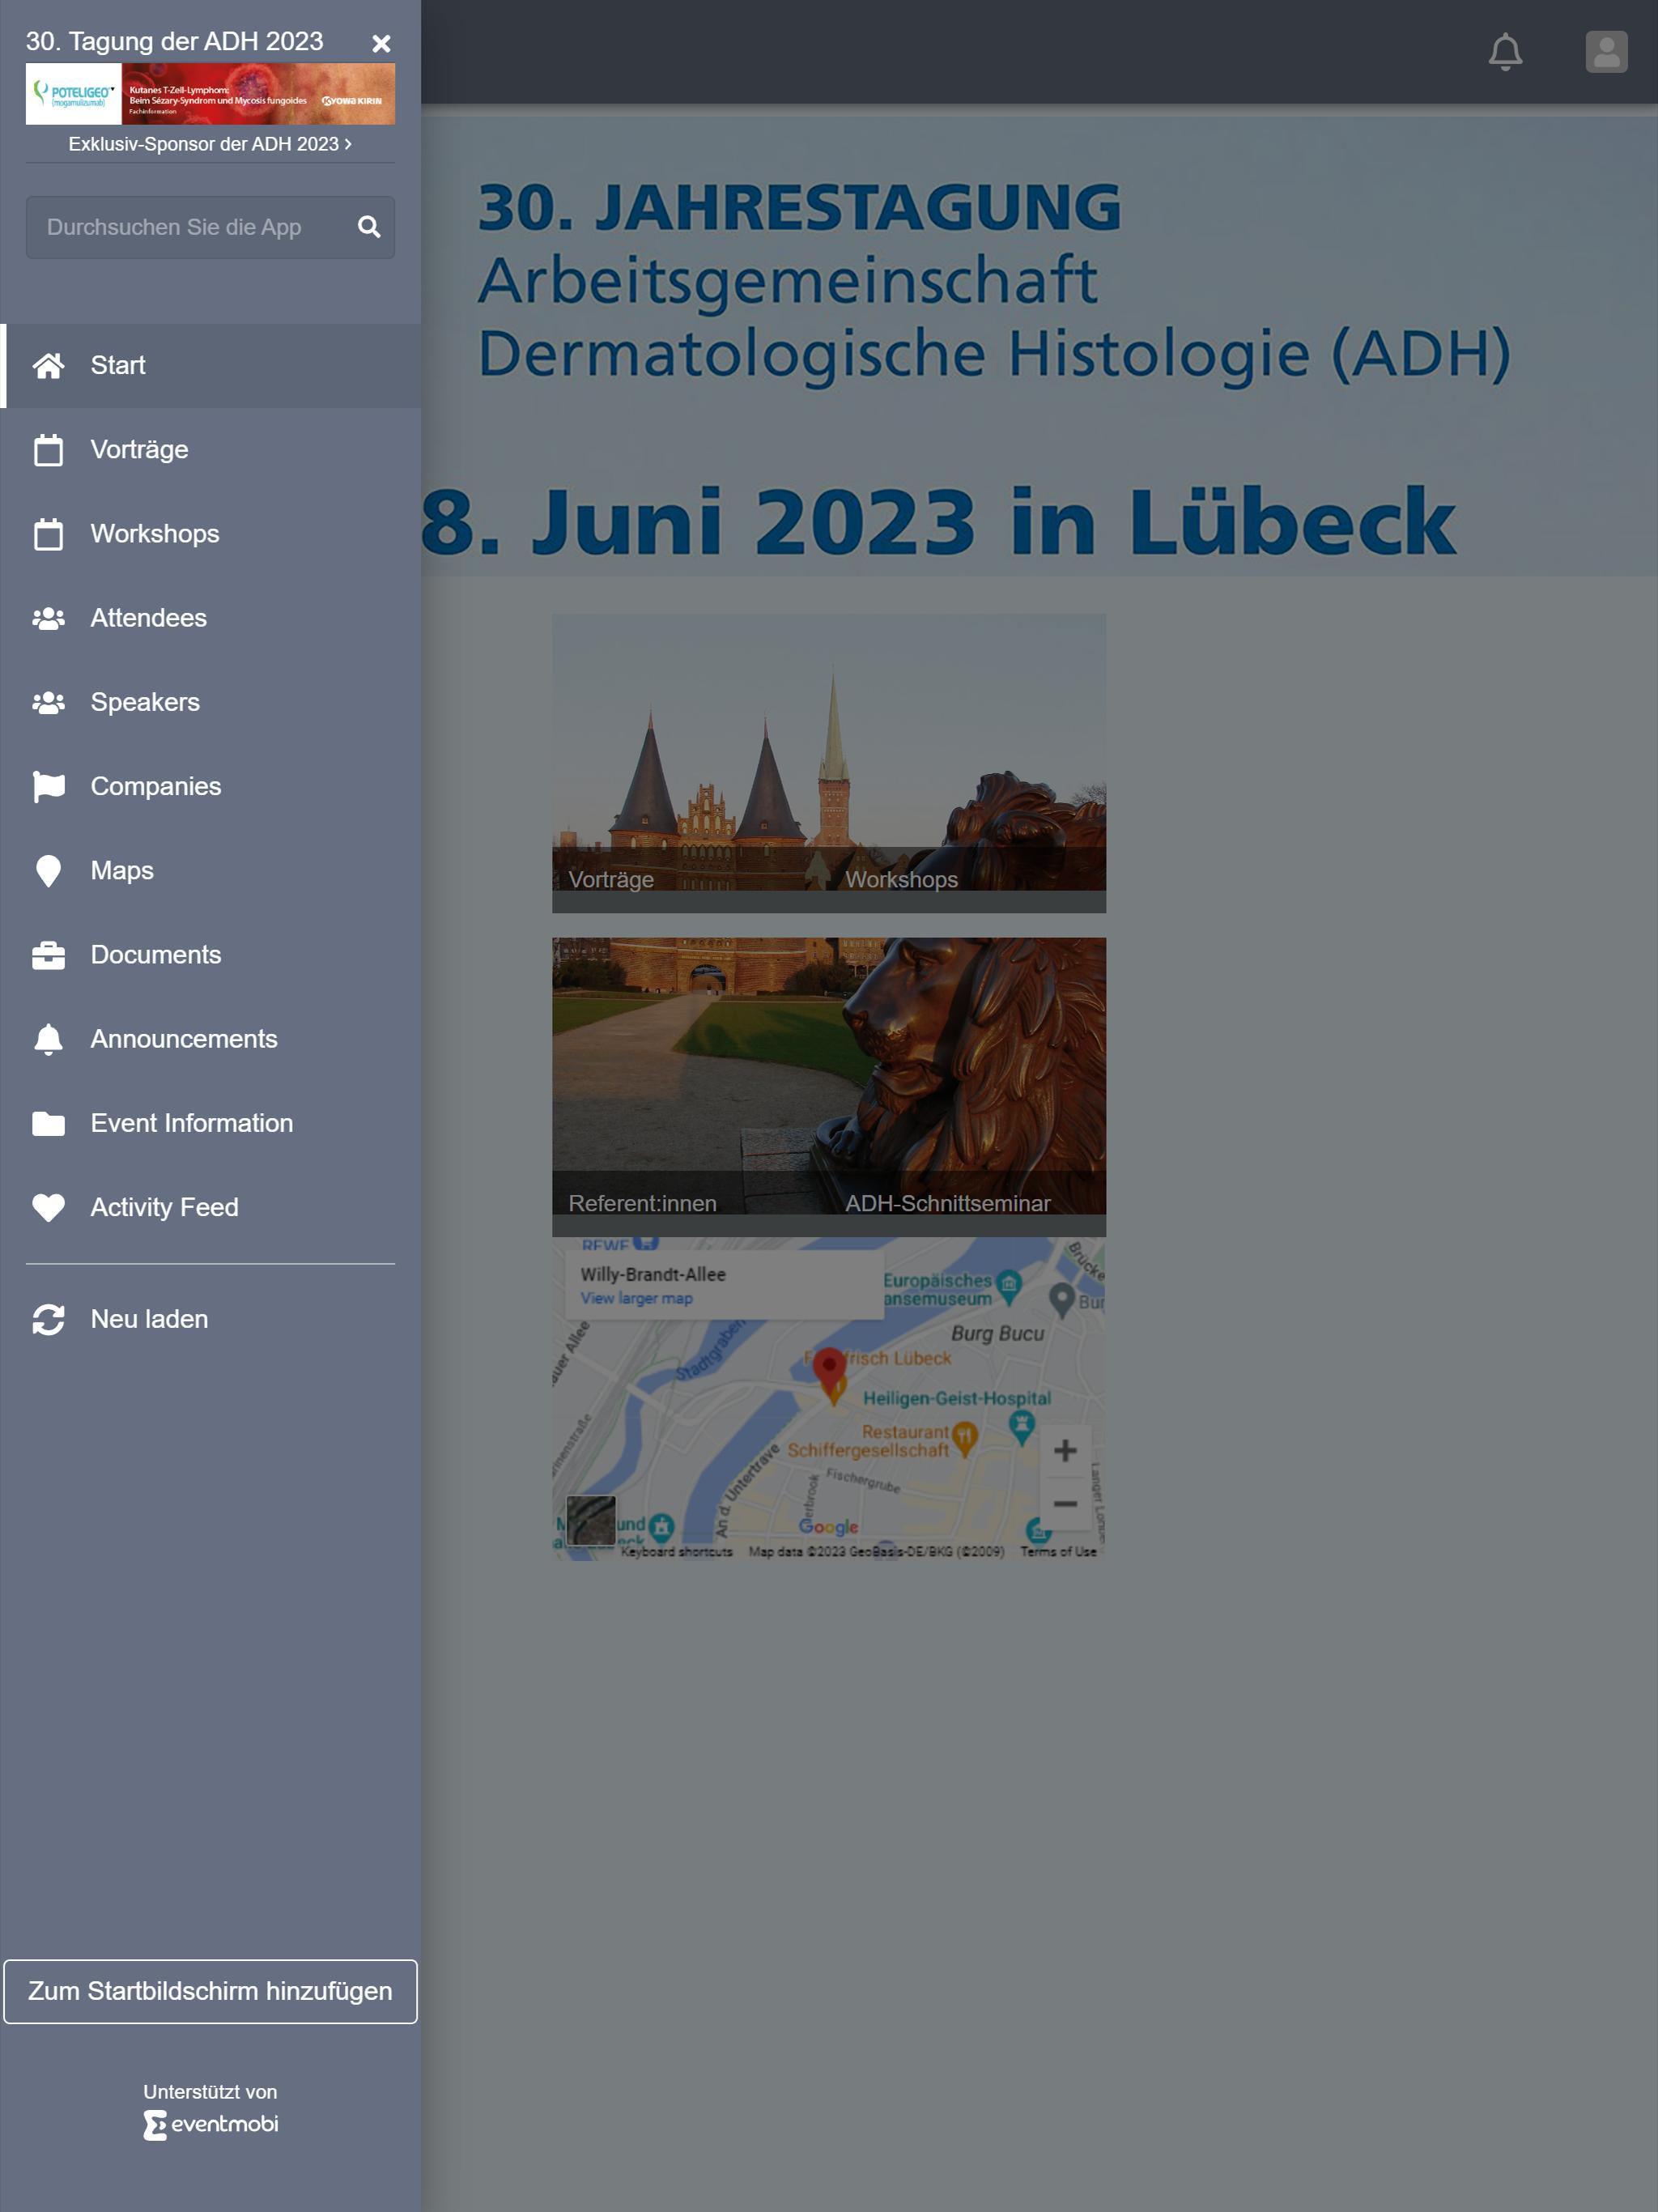The height and width of the screenshot is (2212, 1658).
Task: Open the ADH-Schnittseminar tile
Action: coord(968,1087)
